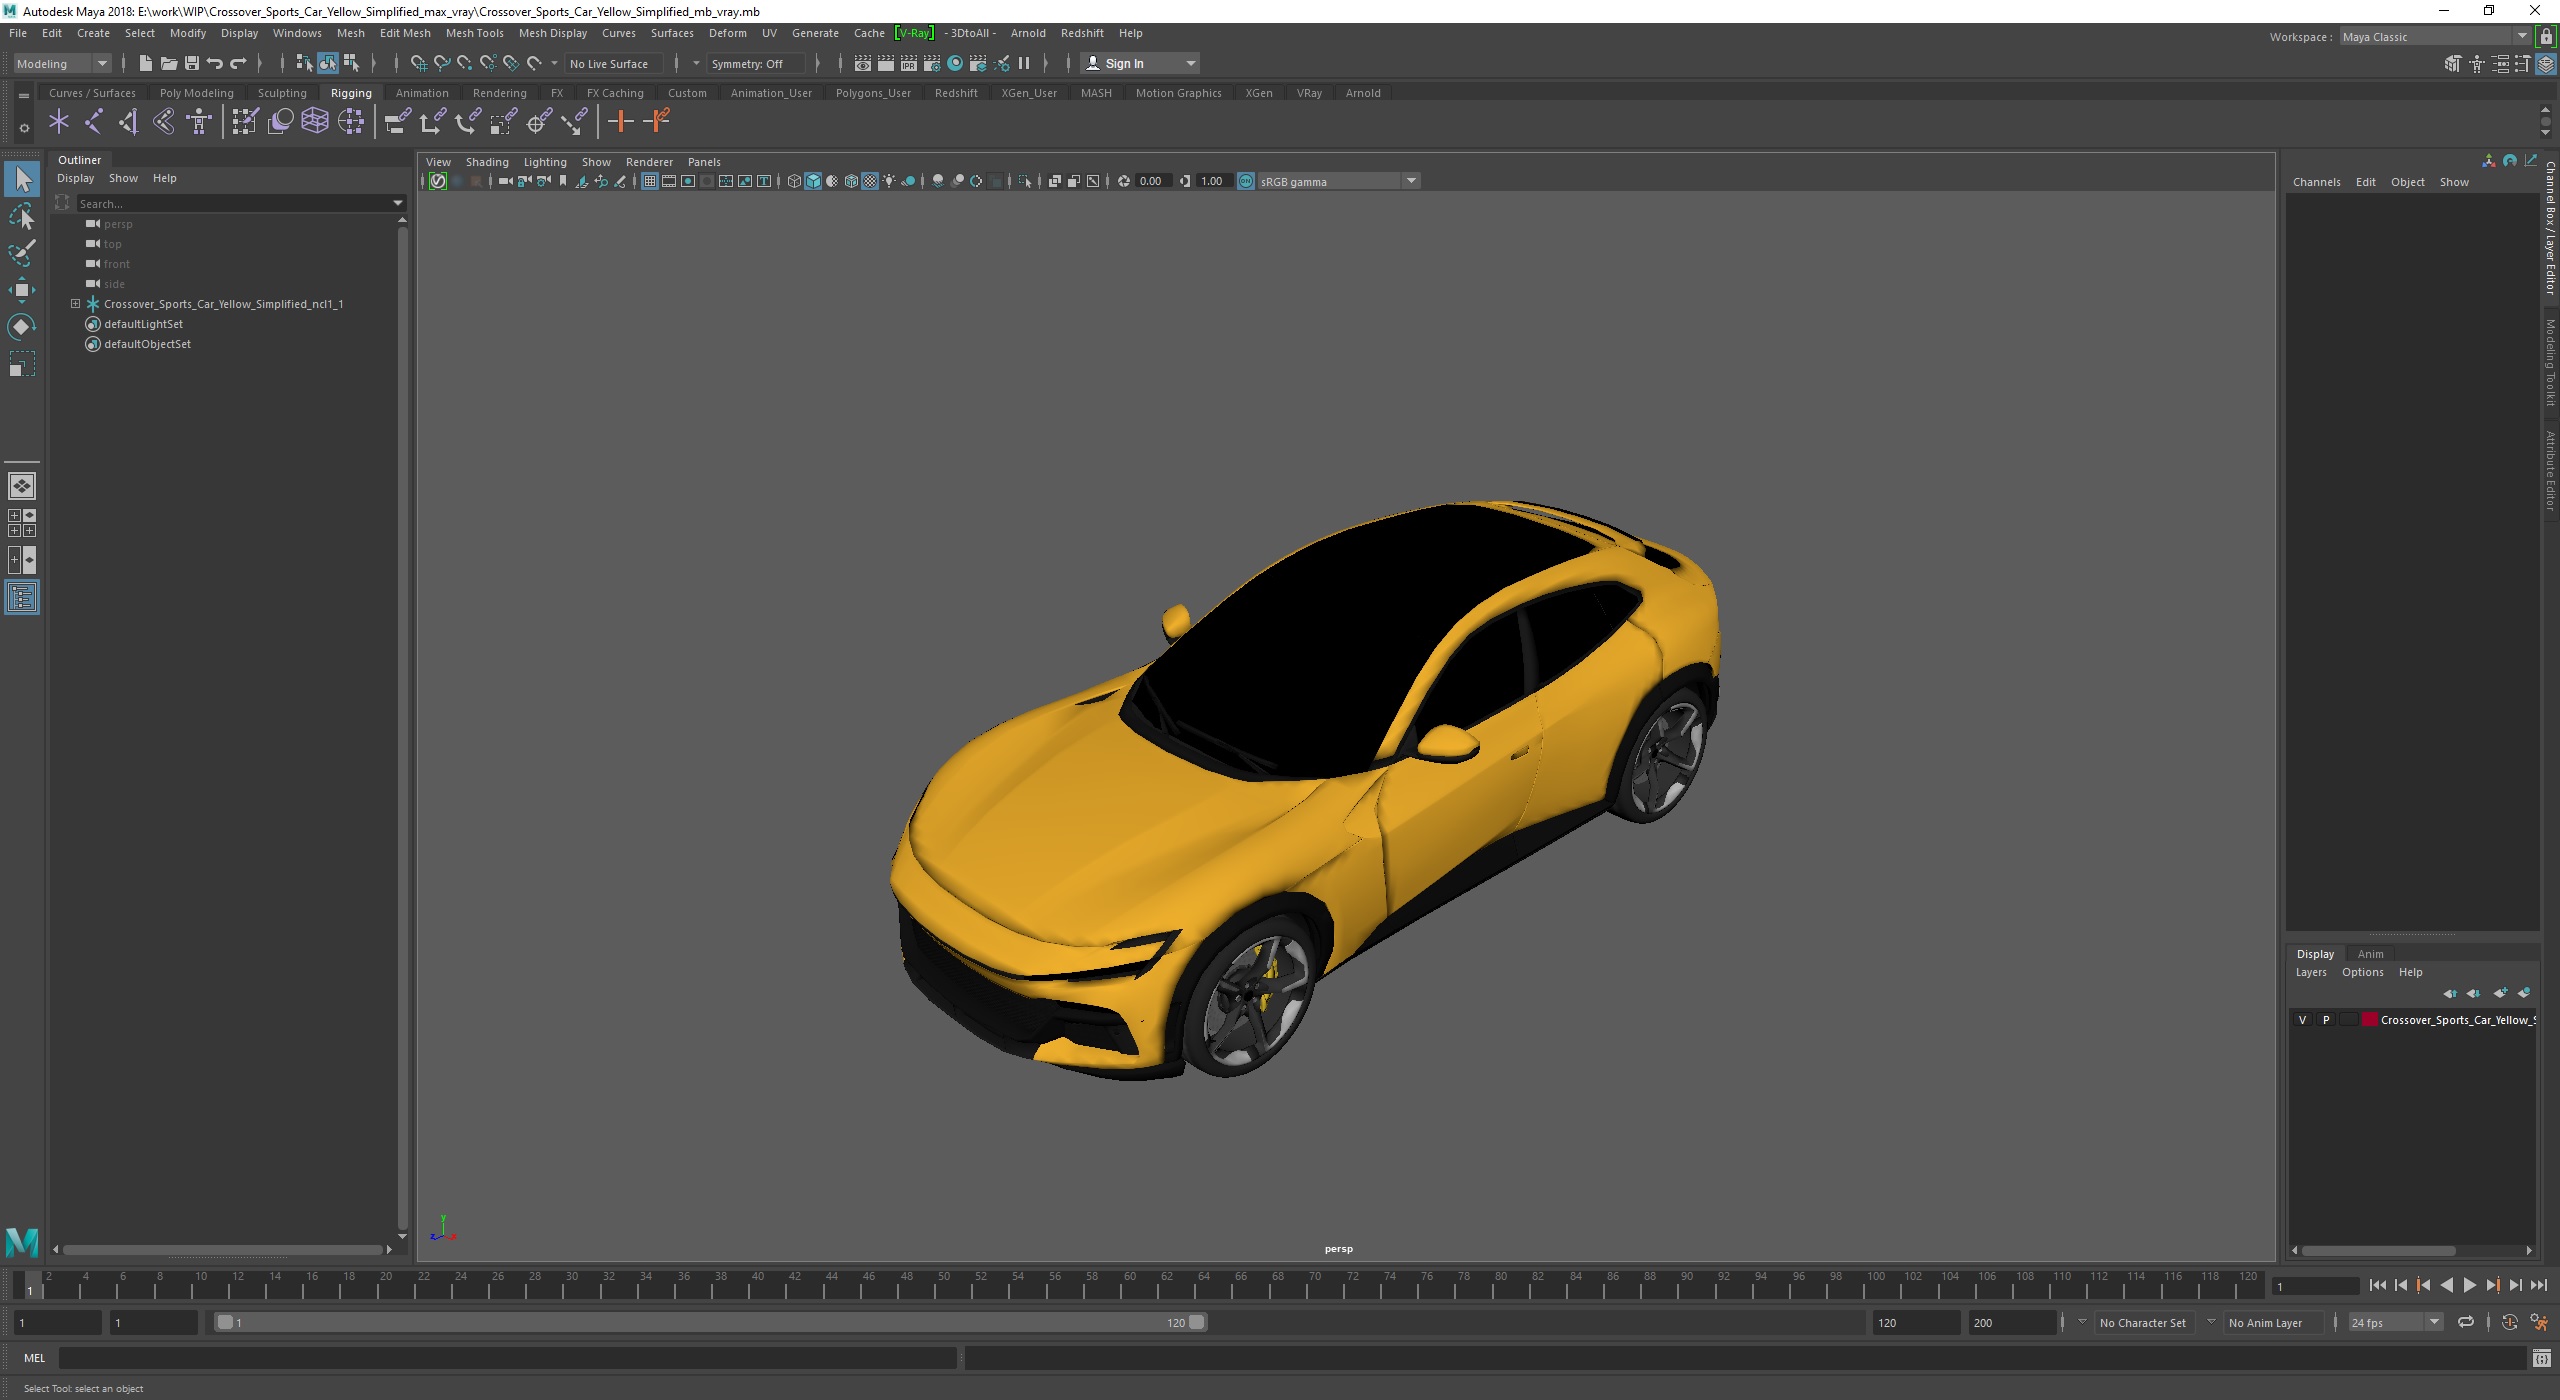Click the play forwards button

2469,1286
